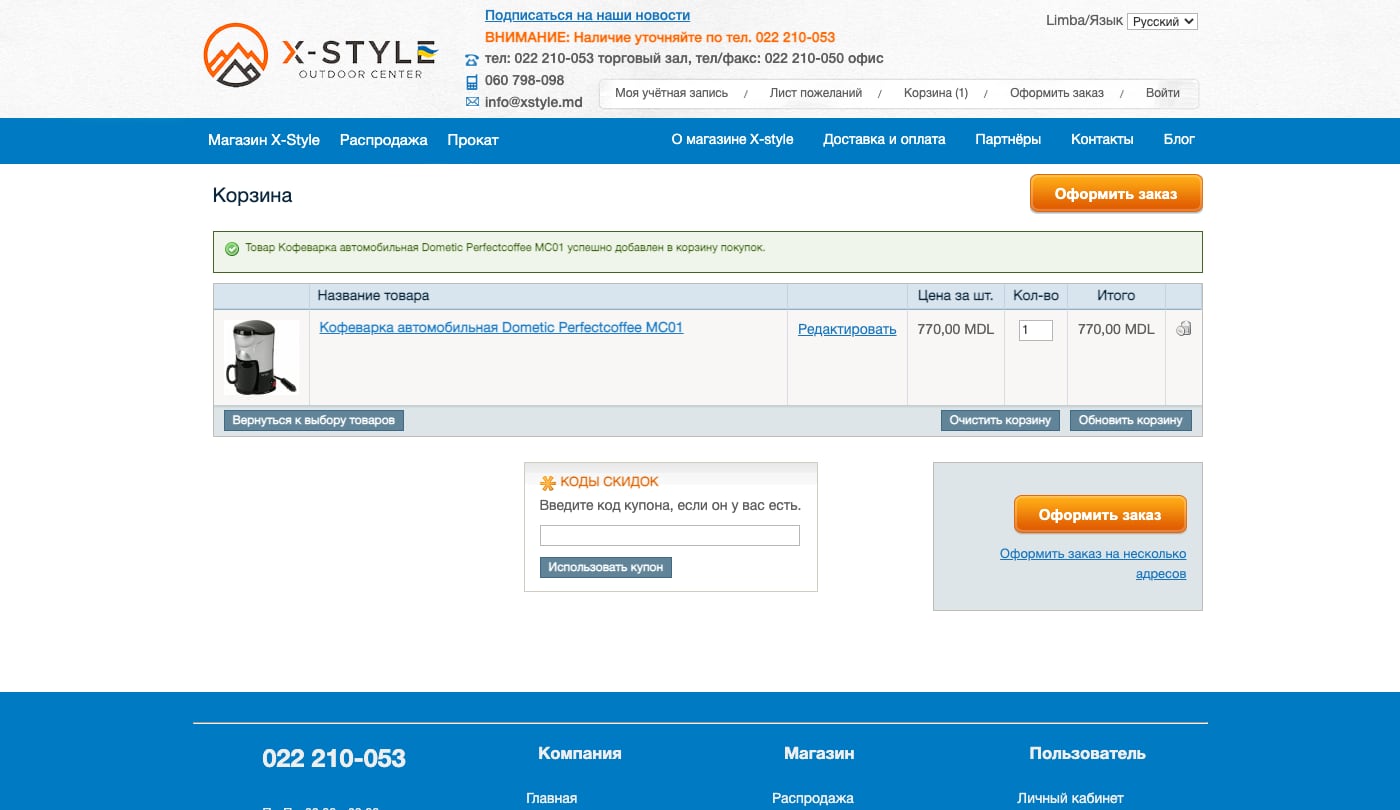Image resolution: width=1400 pixels, height=810 pixels.
Task: Open the Распродажа navigation item in blue bar
Action: pos(384,140)
